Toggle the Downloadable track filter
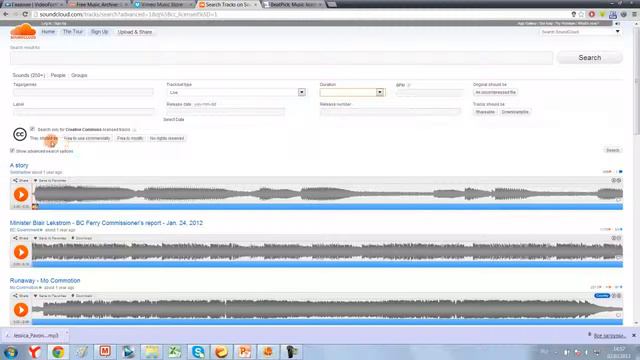Viewport: 640px width, 360px height. pos(515,112)
